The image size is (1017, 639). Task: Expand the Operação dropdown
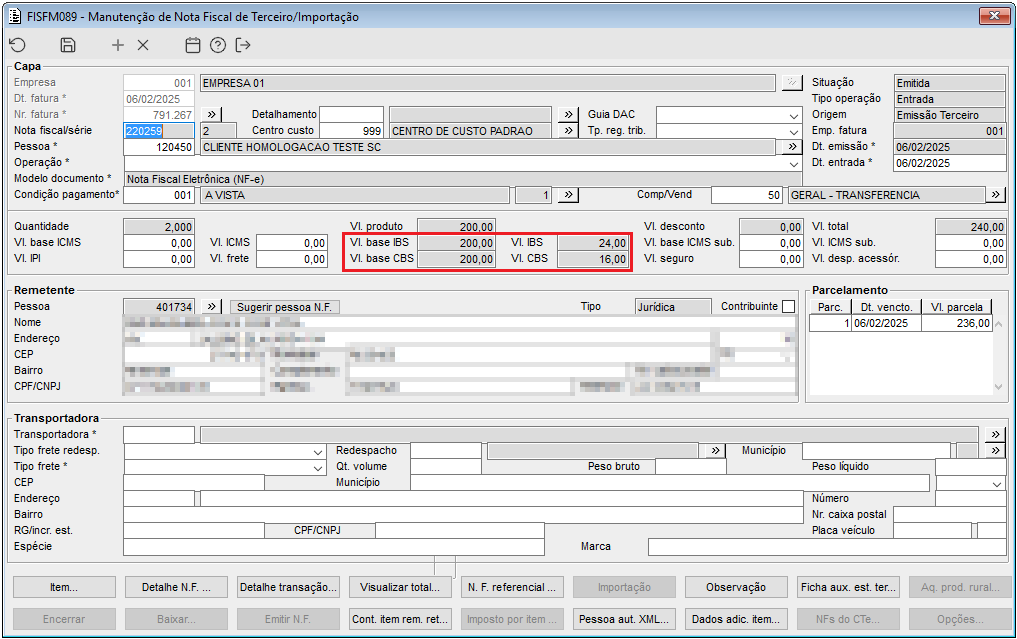click(x=794, y=163)
